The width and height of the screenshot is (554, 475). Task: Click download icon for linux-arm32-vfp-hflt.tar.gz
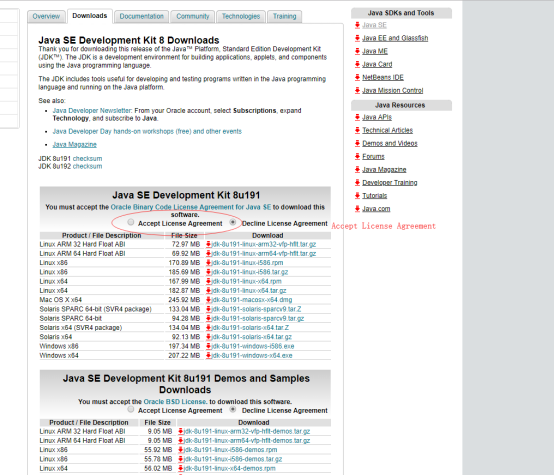tap(208, 244)
